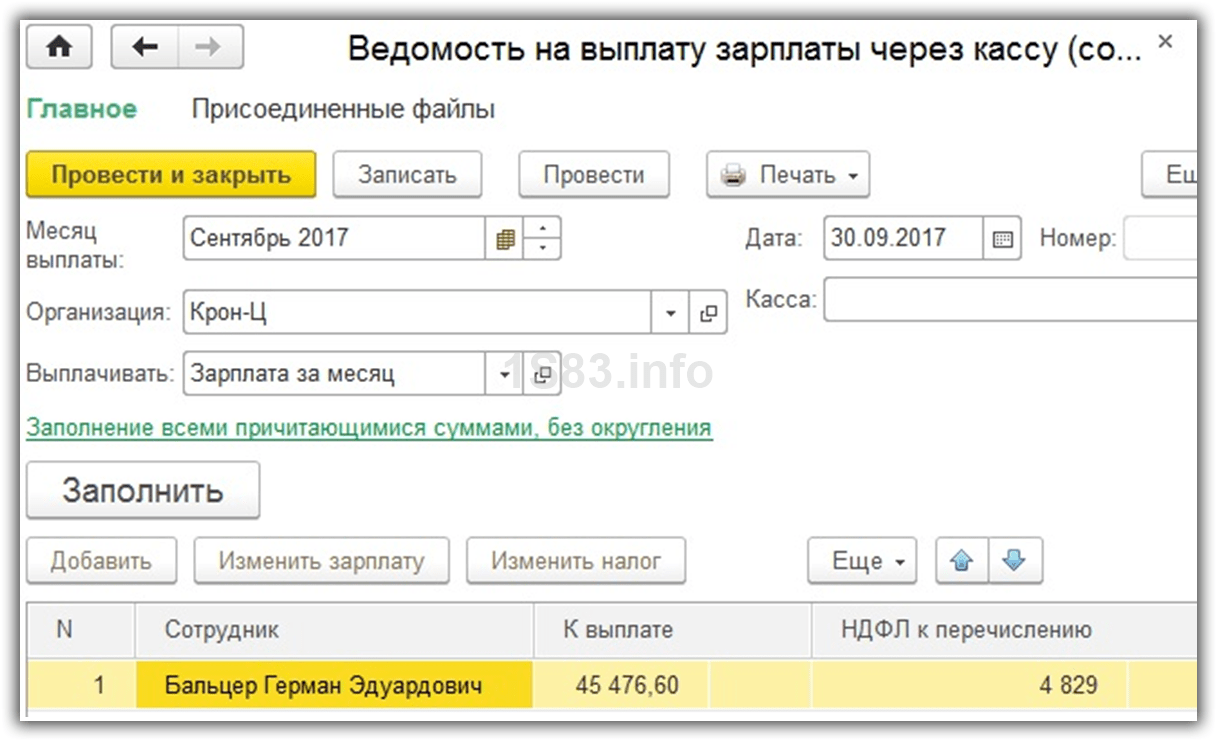Screen dimensions: 1217x741
Task: Click the Провести button
Action: 594,175
